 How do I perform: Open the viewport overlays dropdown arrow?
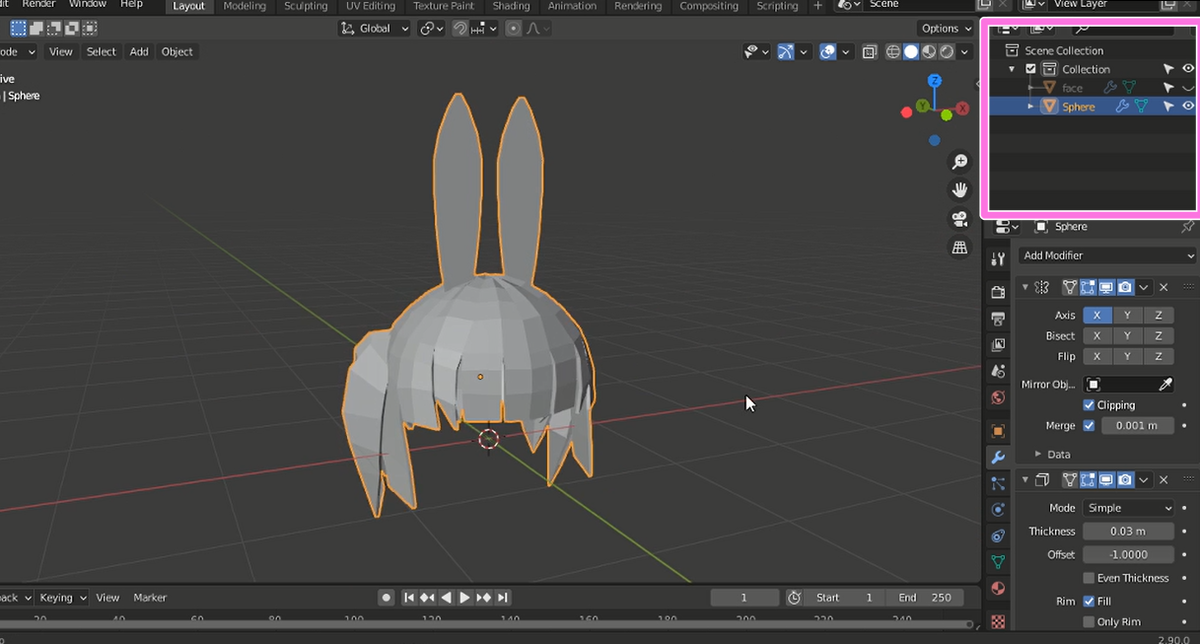845,52
